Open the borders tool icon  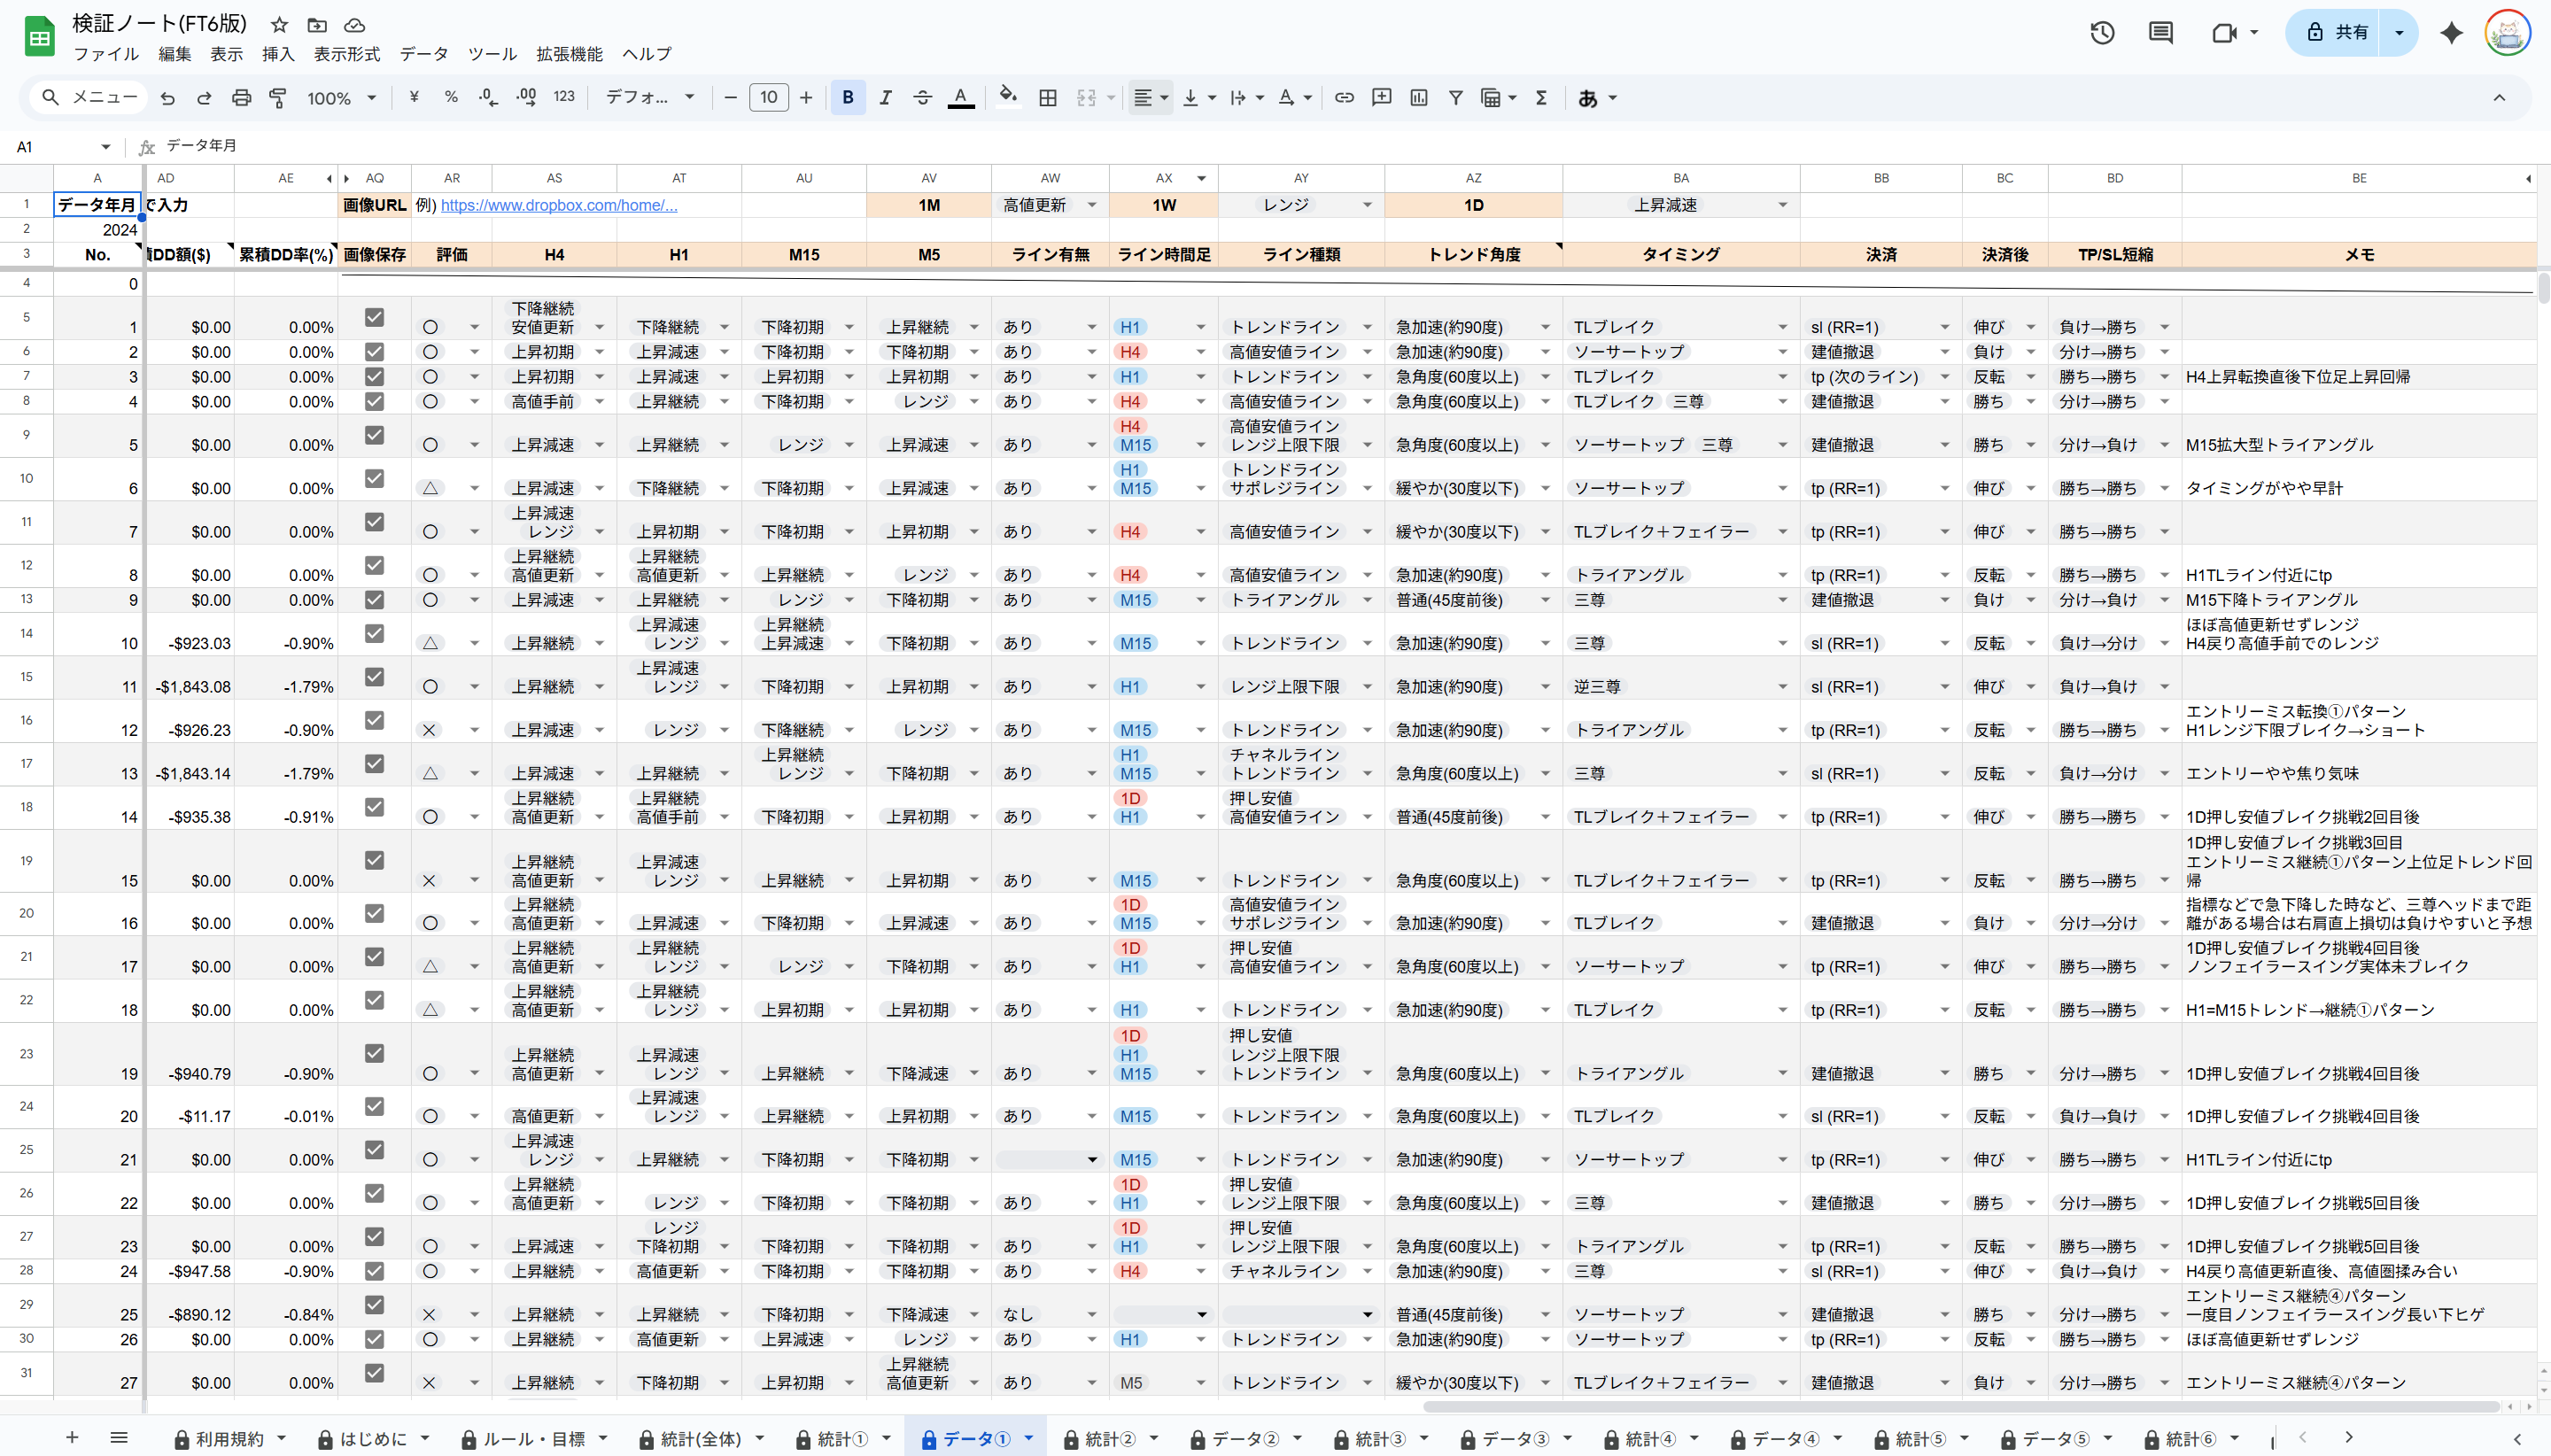(1047, 98)
